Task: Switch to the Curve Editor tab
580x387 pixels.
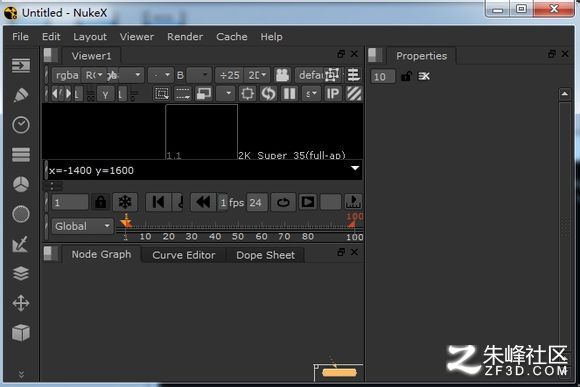Action: tap(183, 255)
